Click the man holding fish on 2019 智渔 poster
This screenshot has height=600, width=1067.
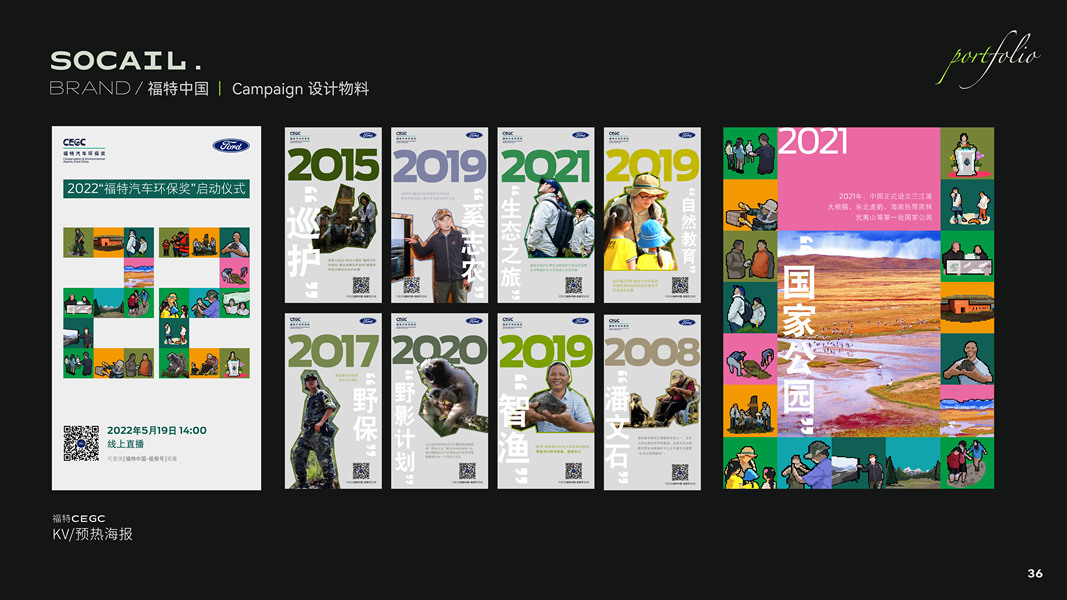[x=561, y=398]
